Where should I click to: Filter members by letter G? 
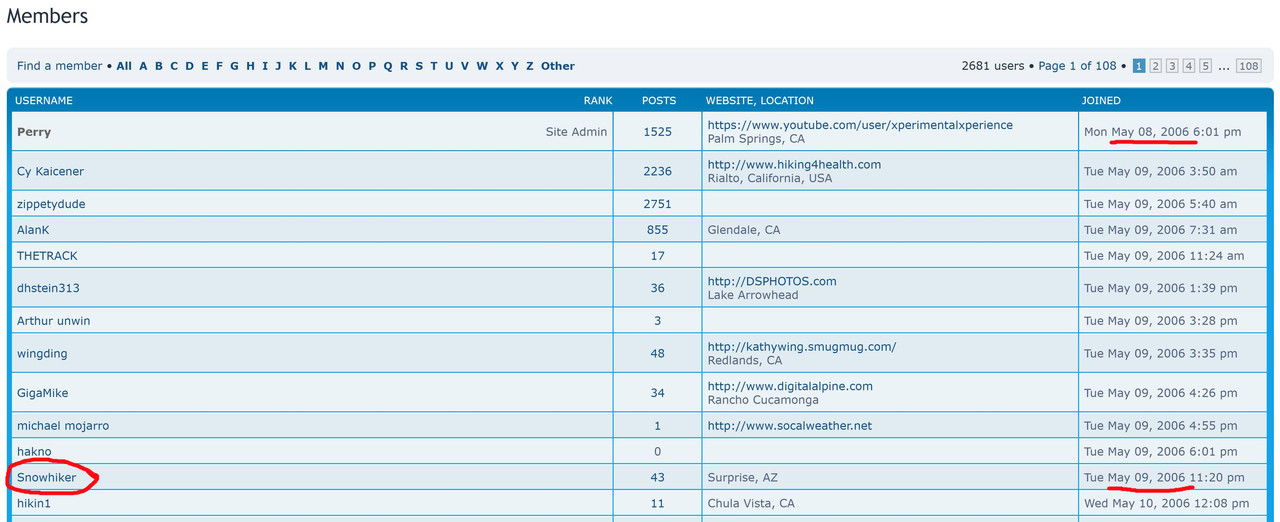pos(234,66)
